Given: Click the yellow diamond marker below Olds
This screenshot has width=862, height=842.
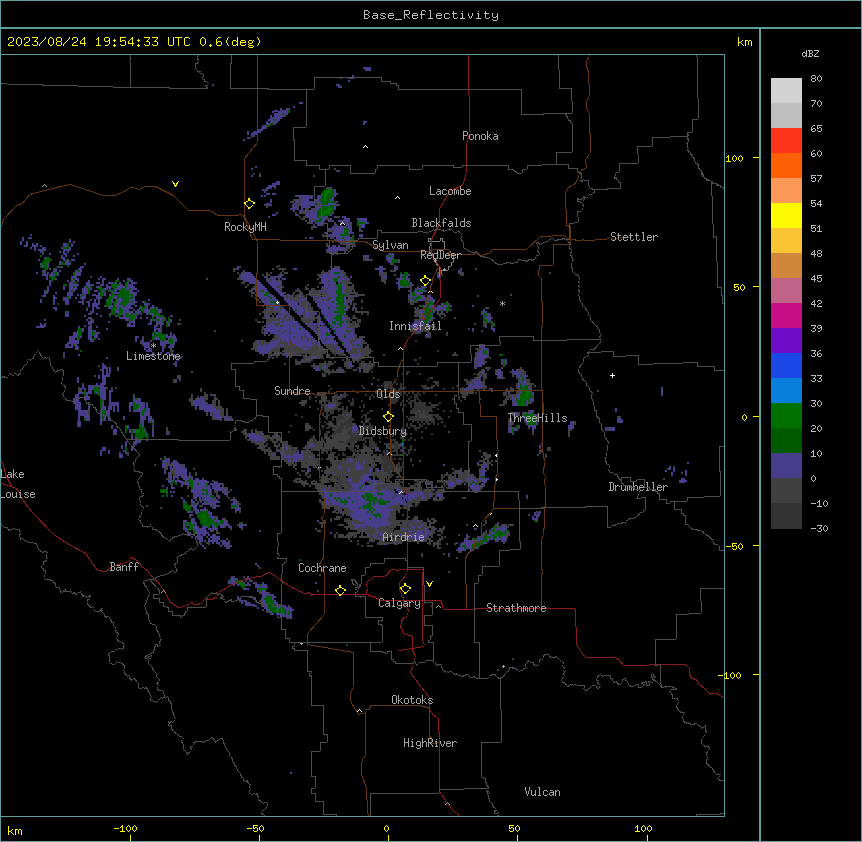Looking at the screenshot, I should 388,416.
